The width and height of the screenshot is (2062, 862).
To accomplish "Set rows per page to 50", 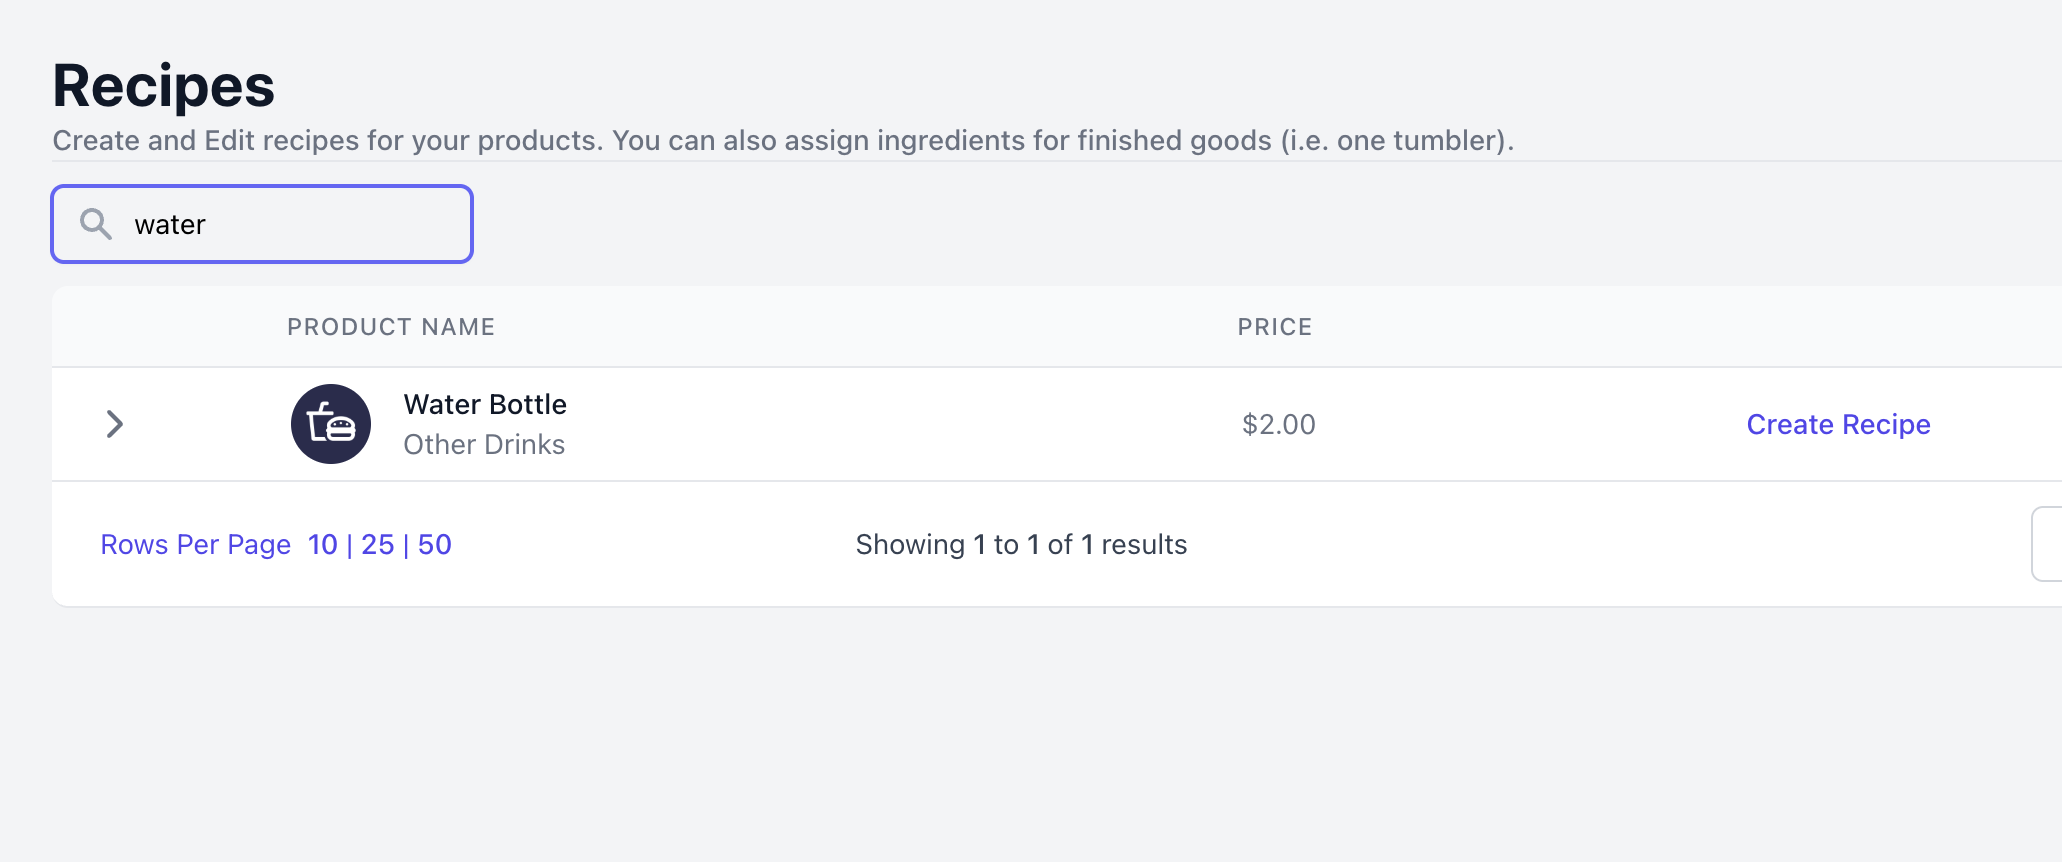I will (434, 545).
